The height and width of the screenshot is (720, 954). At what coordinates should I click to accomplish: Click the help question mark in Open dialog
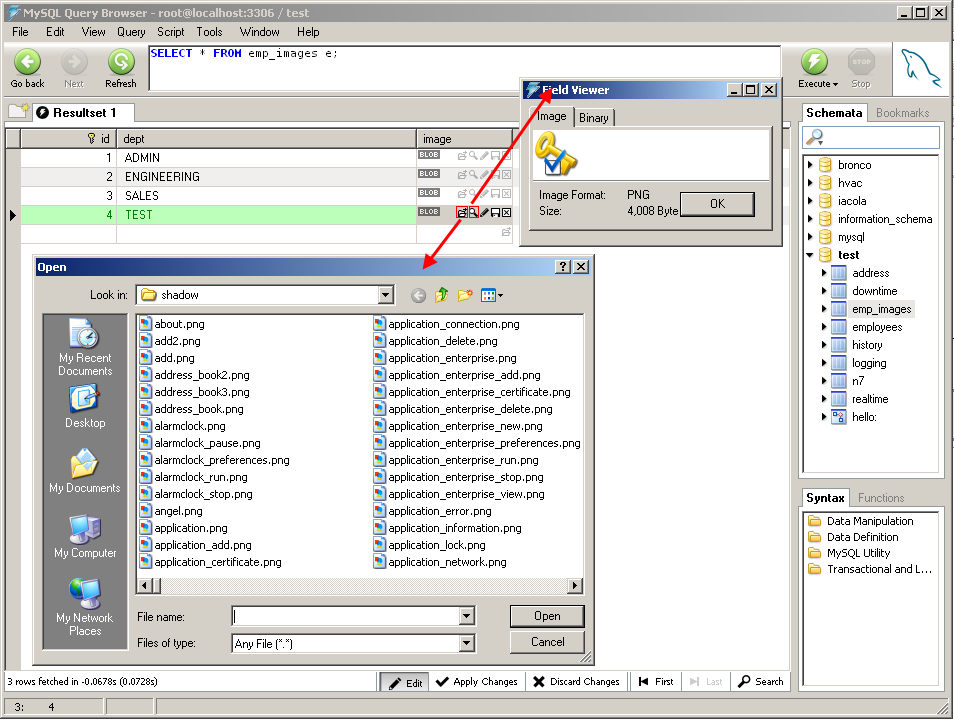click(563, 267)
